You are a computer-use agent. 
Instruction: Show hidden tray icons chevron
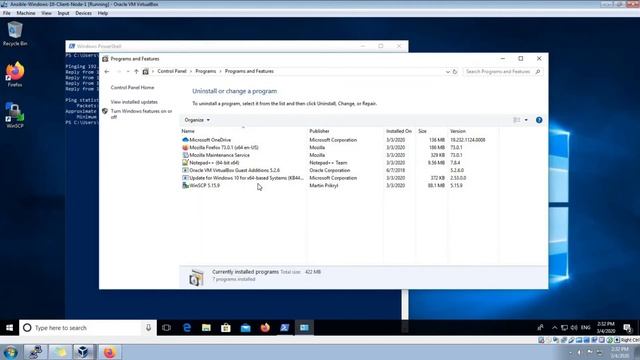[554, 328]
